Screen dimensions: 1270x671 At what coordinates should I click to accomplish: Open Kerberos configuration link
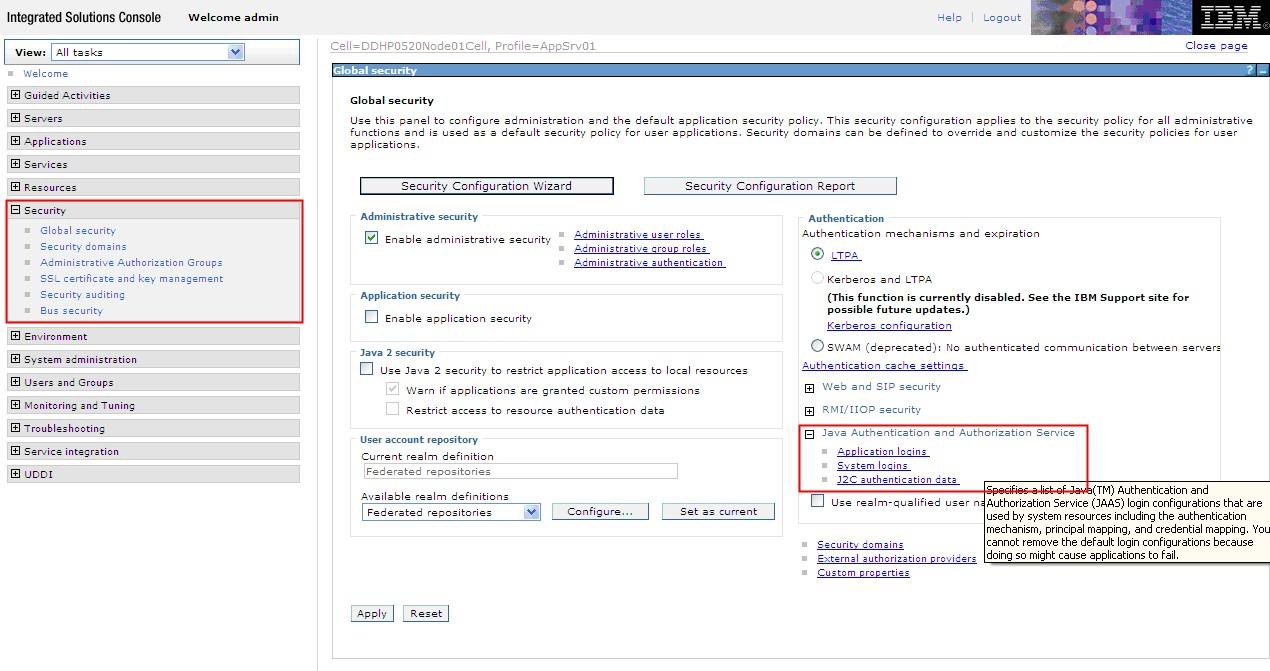(889, 325)
